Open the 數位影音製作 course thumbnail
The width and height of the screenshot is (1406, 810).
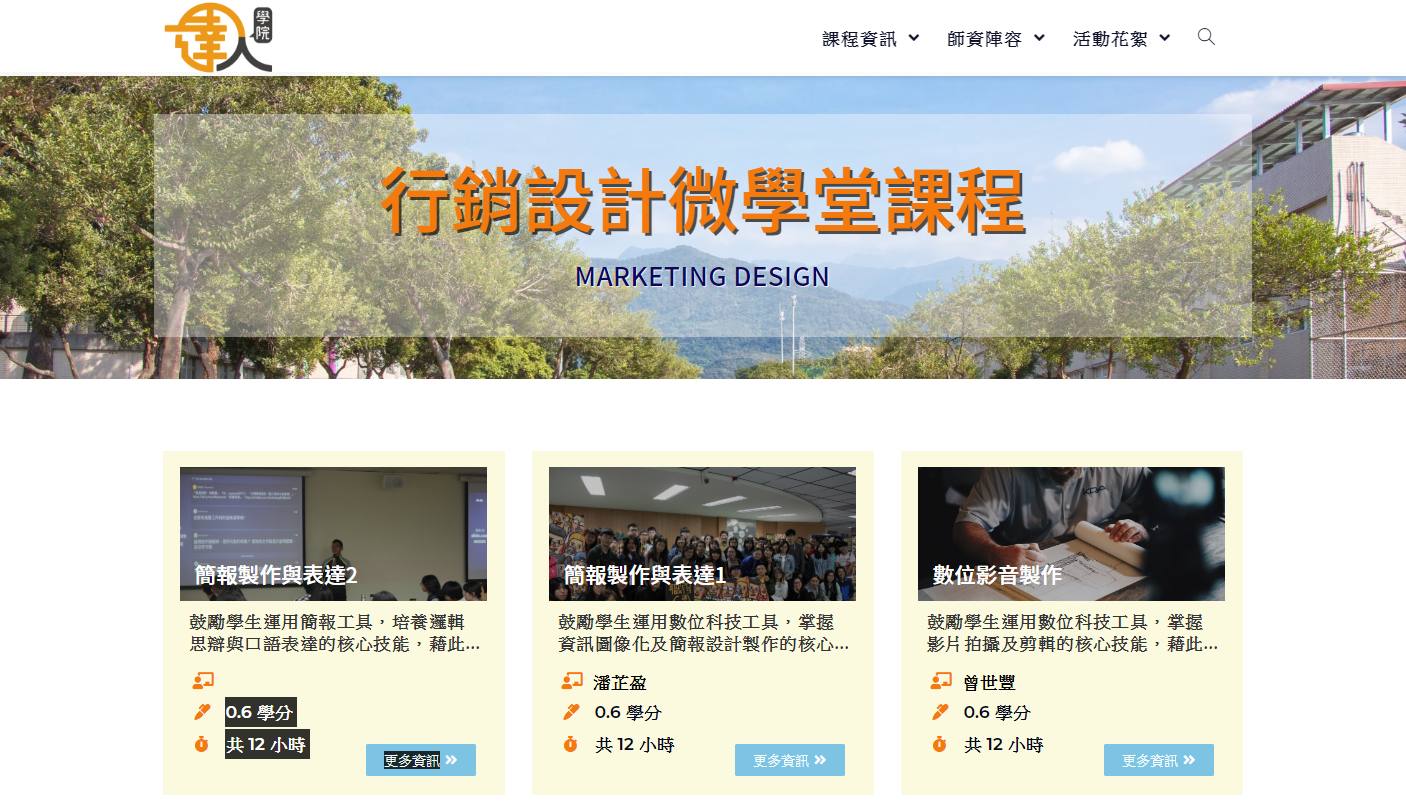click(1071, 532)
